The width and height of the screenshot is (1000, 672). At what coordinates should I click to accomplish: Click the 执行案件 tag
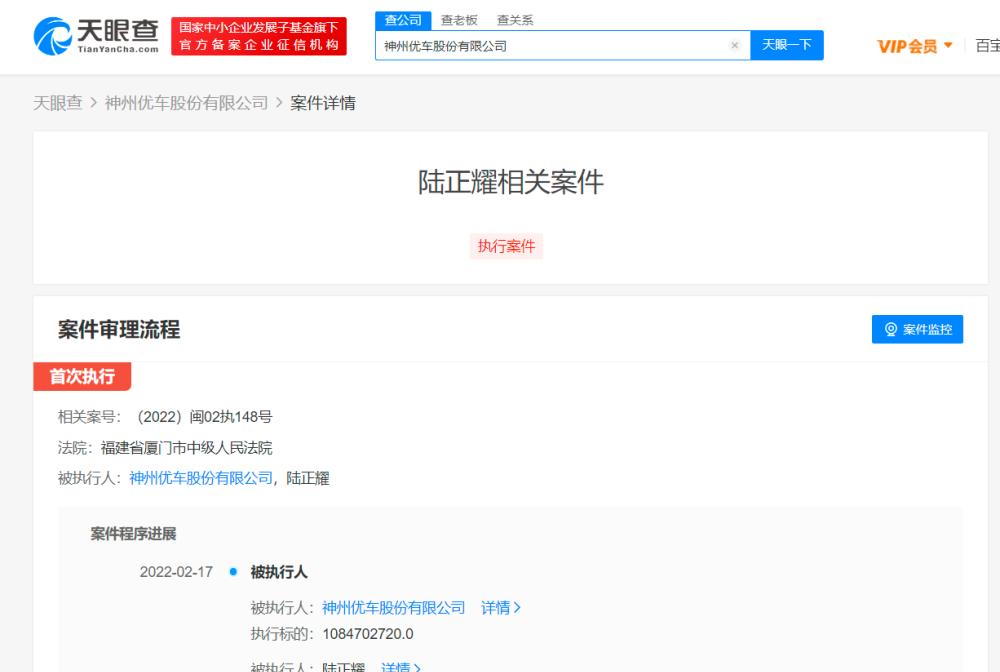tap(506, 246)
